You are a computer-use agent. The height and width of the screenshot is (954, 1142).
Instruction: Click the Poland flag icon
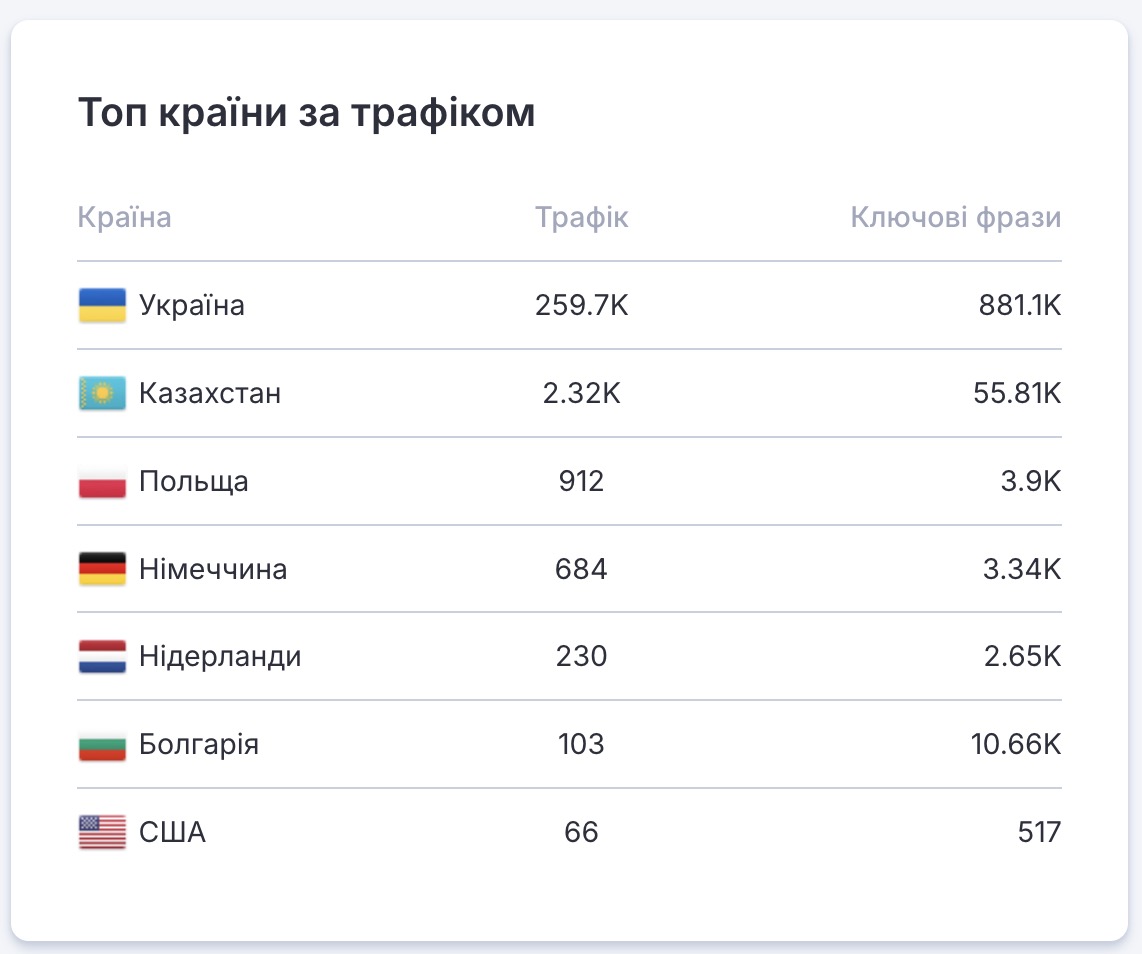tap(102, 481)
